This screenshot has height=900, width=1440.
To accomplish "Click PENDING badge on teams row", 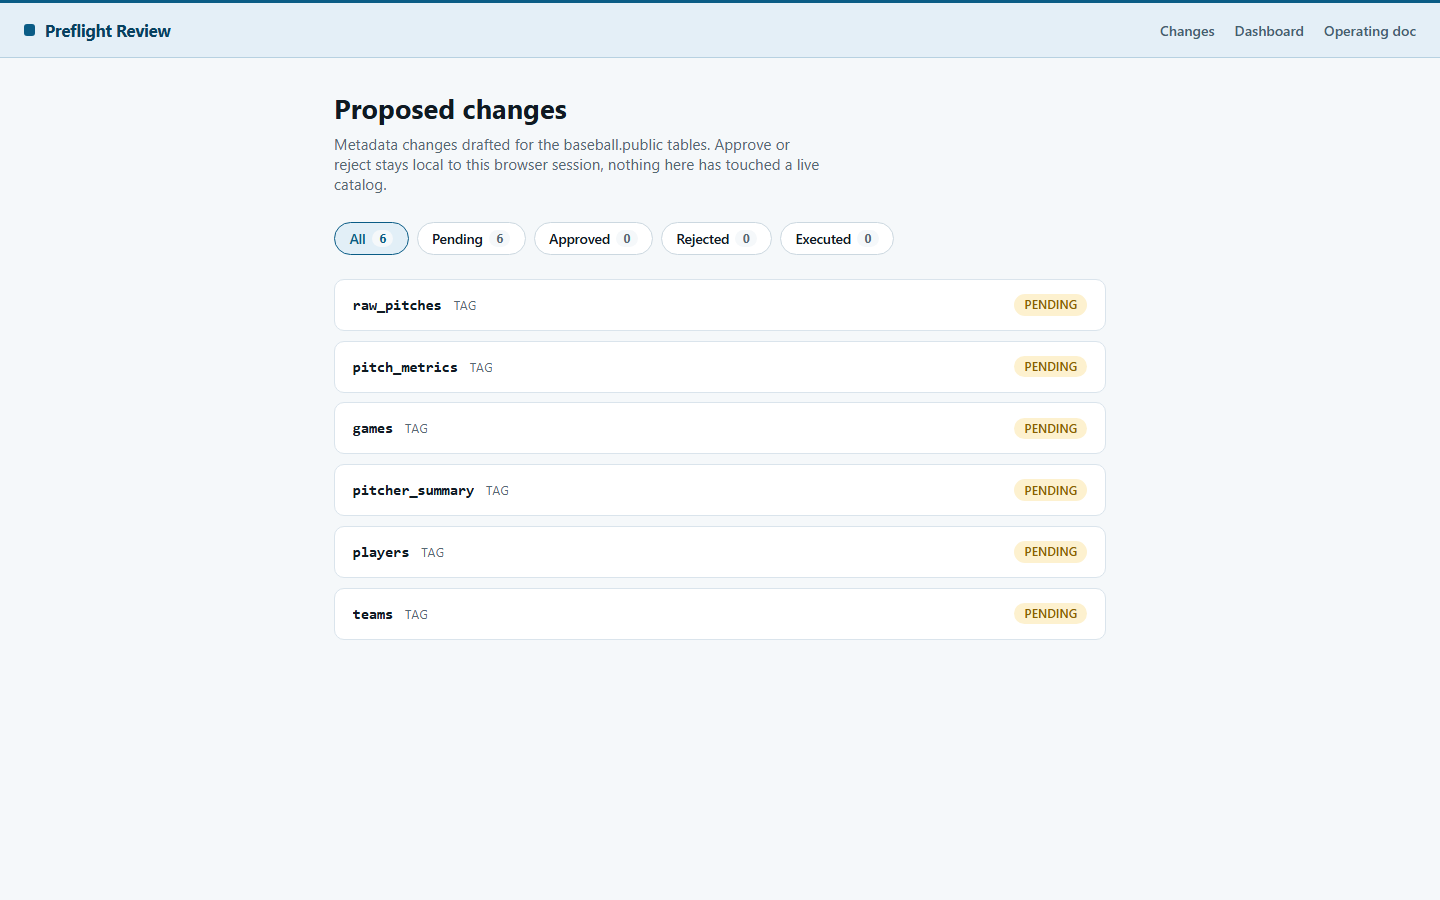I will pyautogui.click(x=1050, y=614).
